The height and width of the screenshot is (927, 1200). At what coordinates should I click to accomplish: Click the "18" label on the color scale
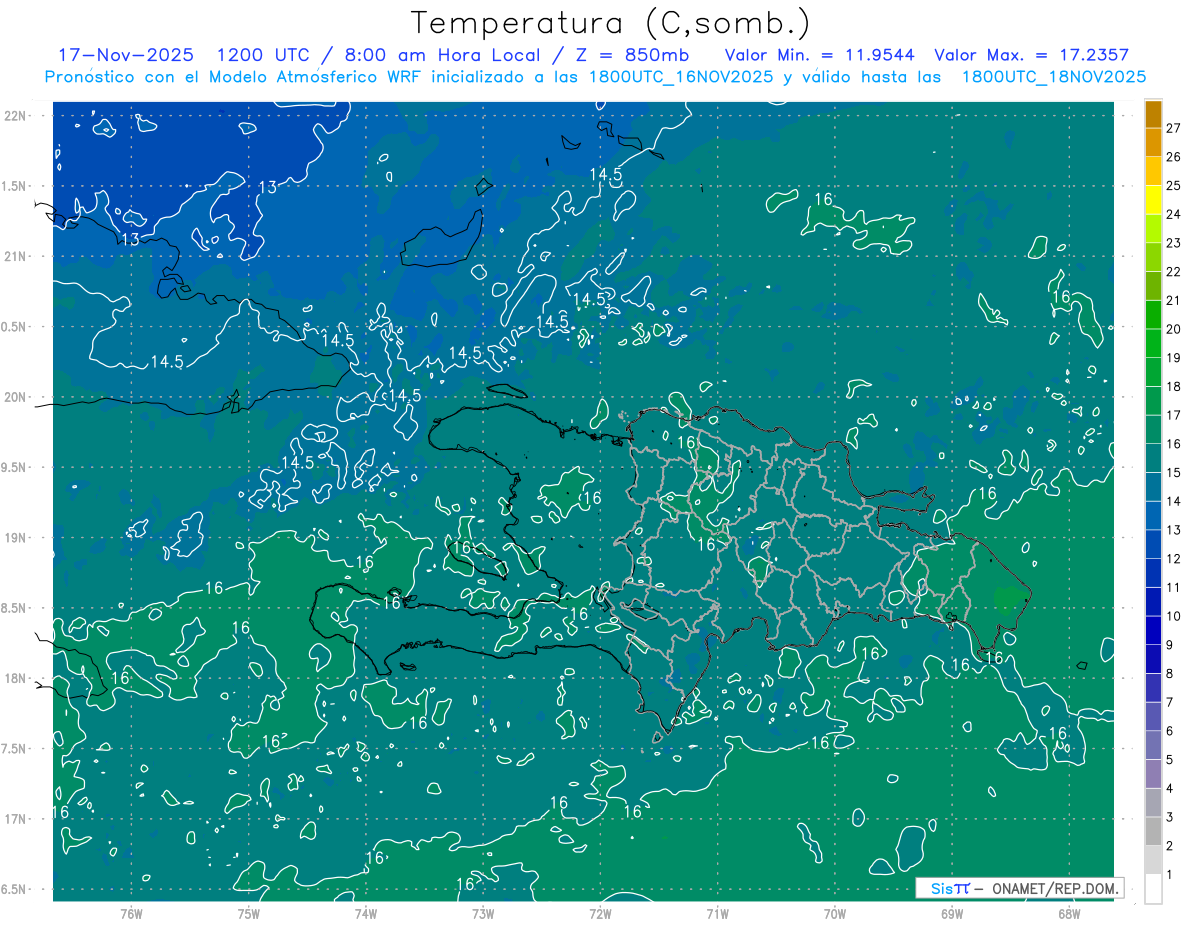[1173, 387]
